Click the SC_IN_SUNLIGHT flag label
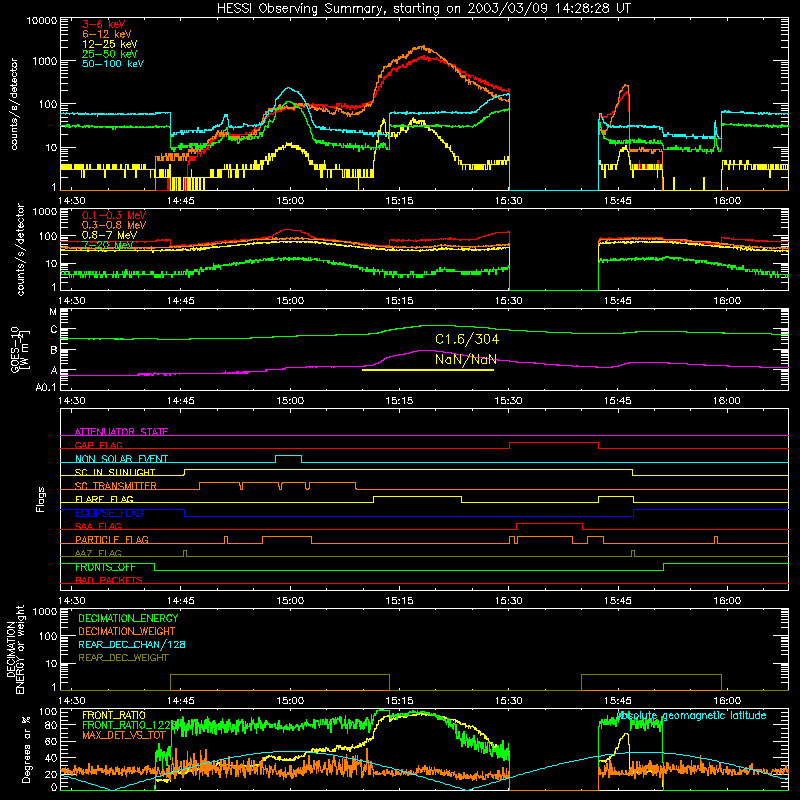Viewport: 800px width, 800px height. point(115,472)
